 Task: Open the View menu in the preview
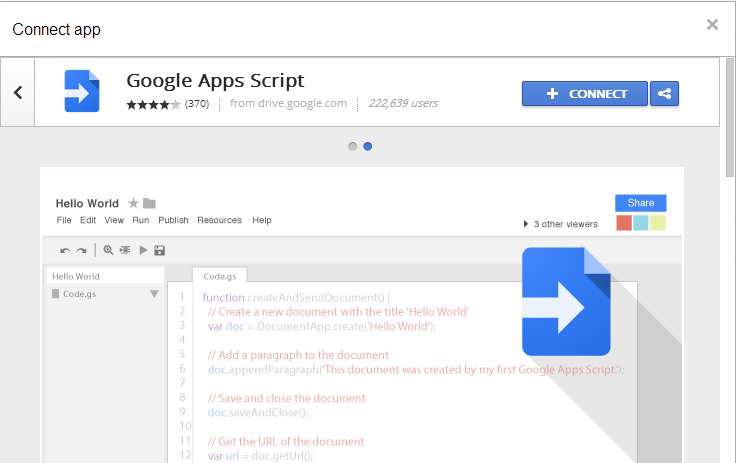click(x=114, y=220)
